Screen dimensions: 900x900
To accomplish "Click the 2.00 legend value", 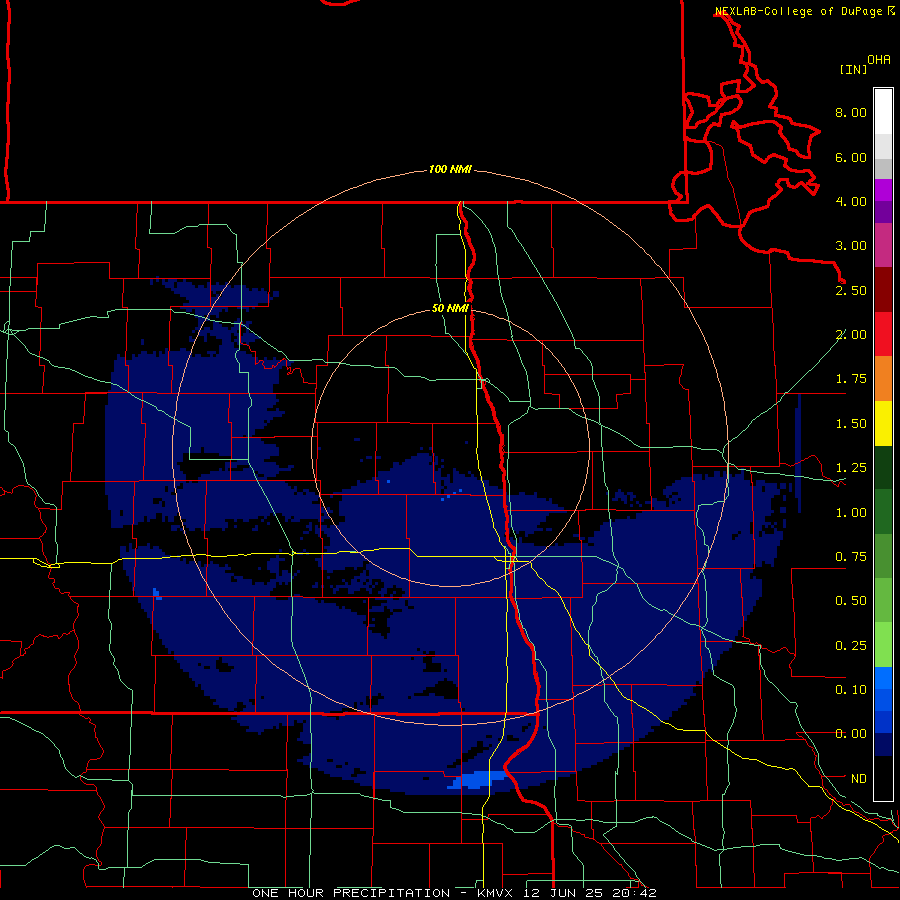I will (851, 335).
